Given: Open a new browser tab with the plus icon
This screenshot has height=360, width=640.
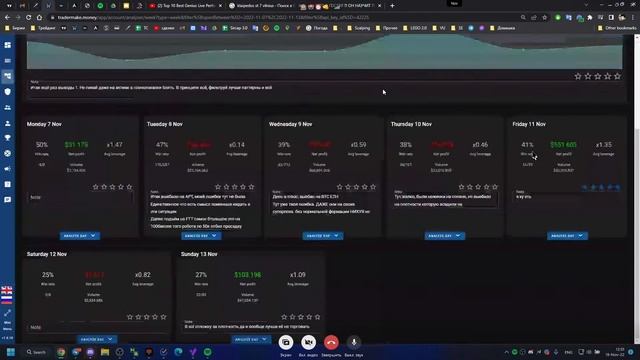Looking at the screenshot, I should pyautogui.click(x=392, y=6).
